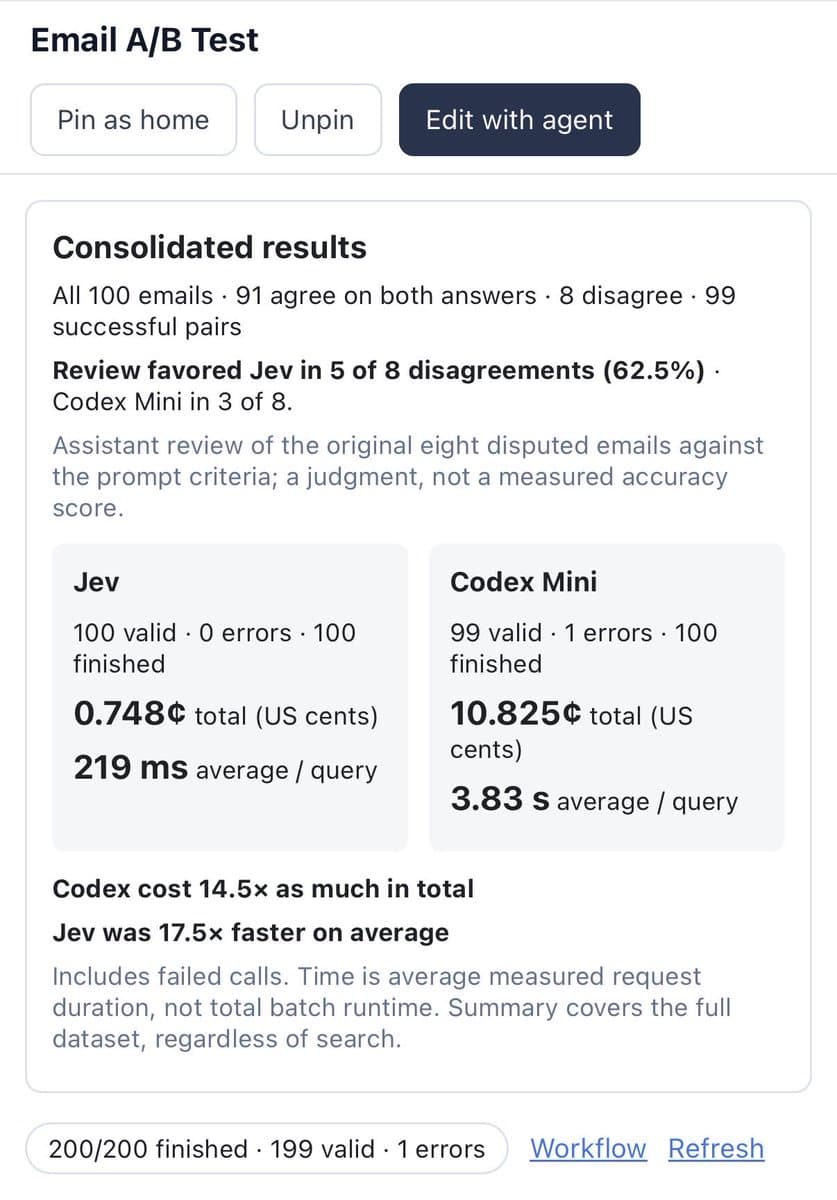Select the All 100 emails agreement summary
The width and height of the screenshot is (837, 1200).
394,311
